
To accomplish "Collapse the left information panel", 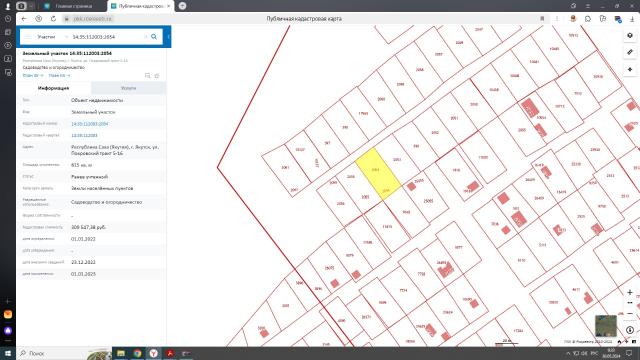I will [169, 37].
